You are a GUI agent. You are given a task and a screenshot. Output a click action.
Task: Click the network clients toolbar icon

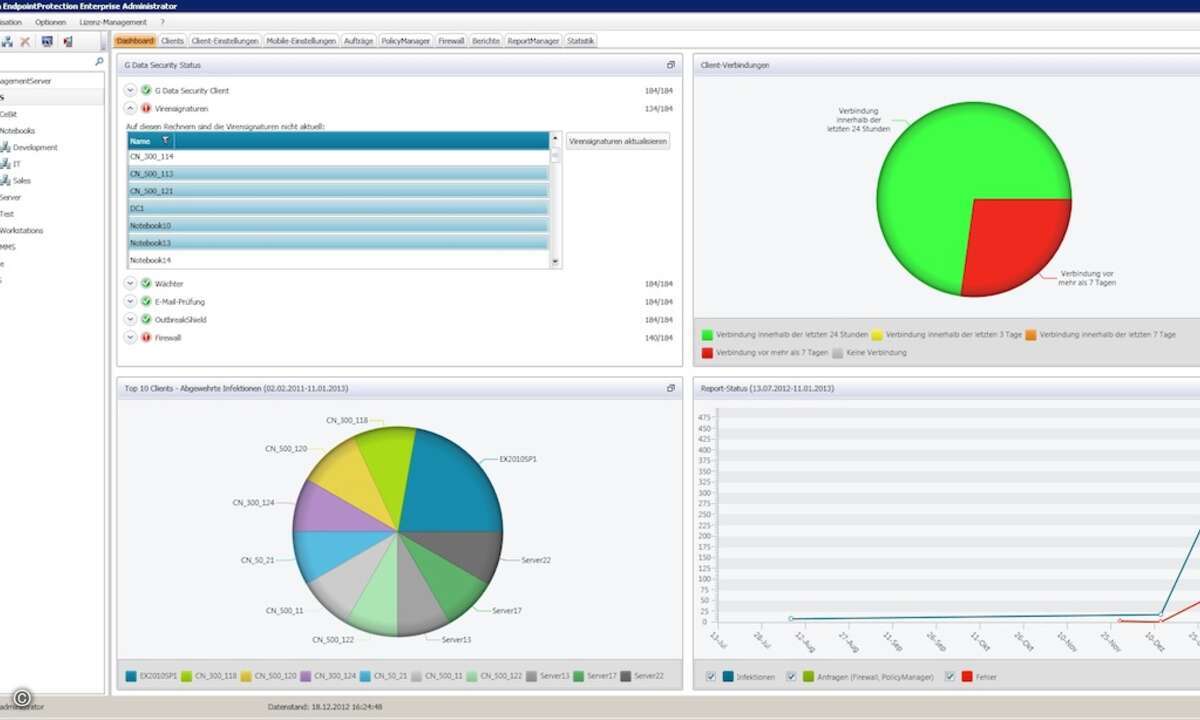(x=7, y=41)
